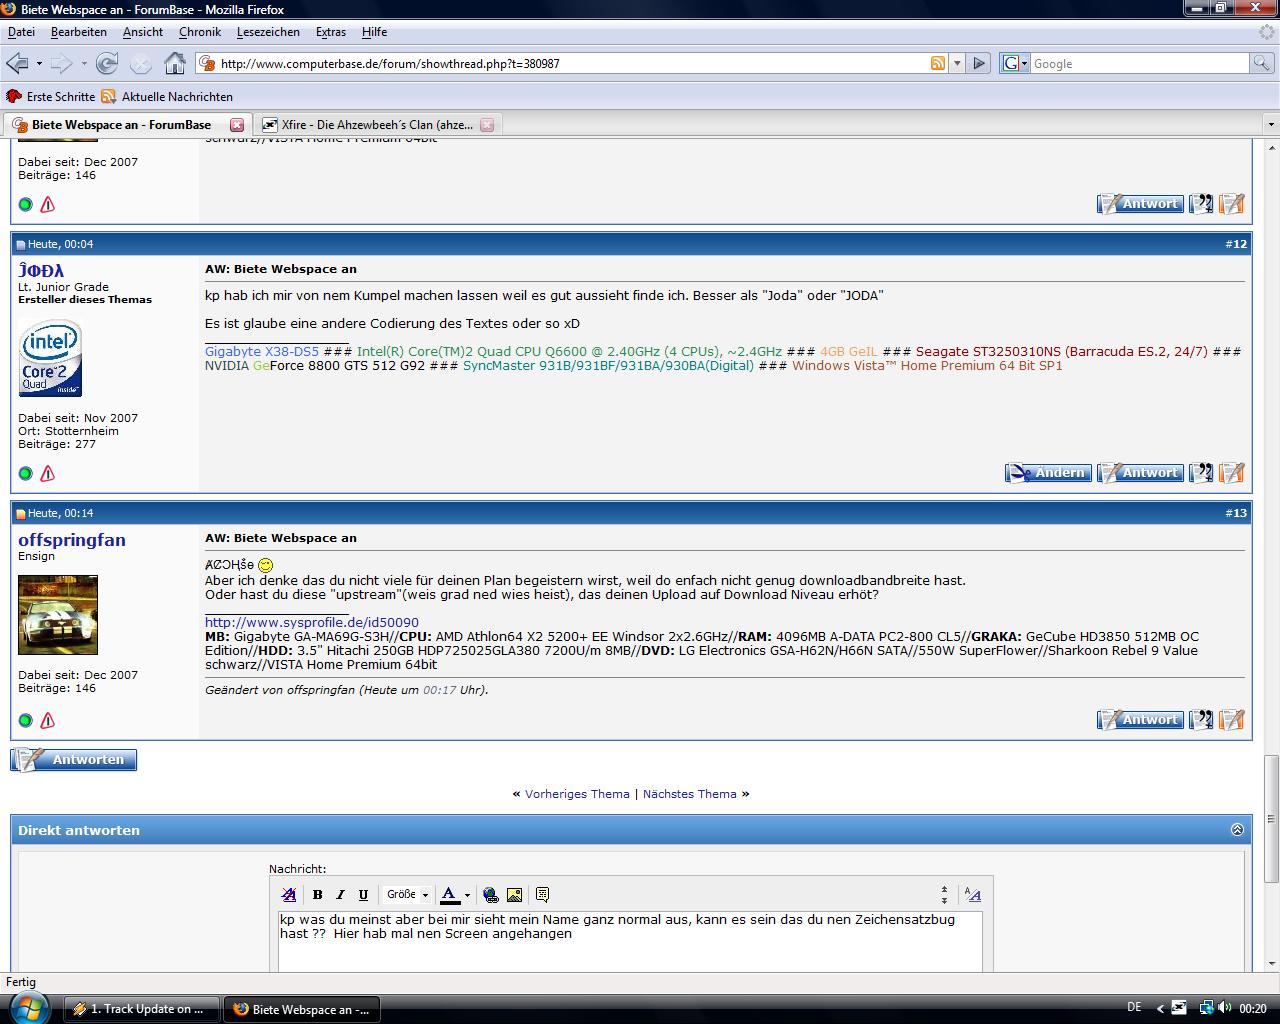1280x1024 pixels.
Task: Click the quick reply icon in post #13
Action: coord(1232,719)
